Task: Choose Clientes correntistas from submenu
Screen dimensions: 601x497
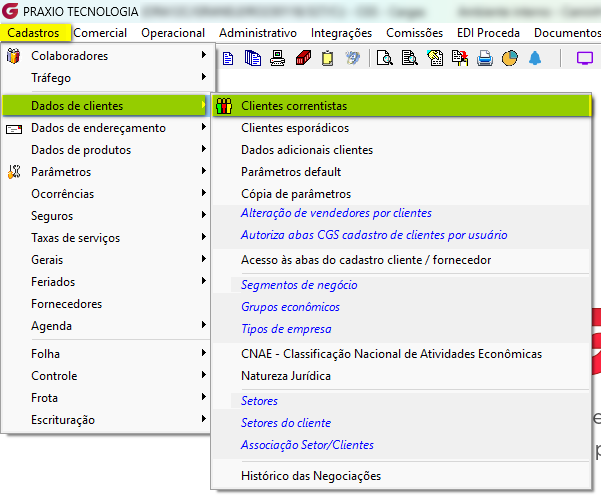Action: (x=401, y=106)
